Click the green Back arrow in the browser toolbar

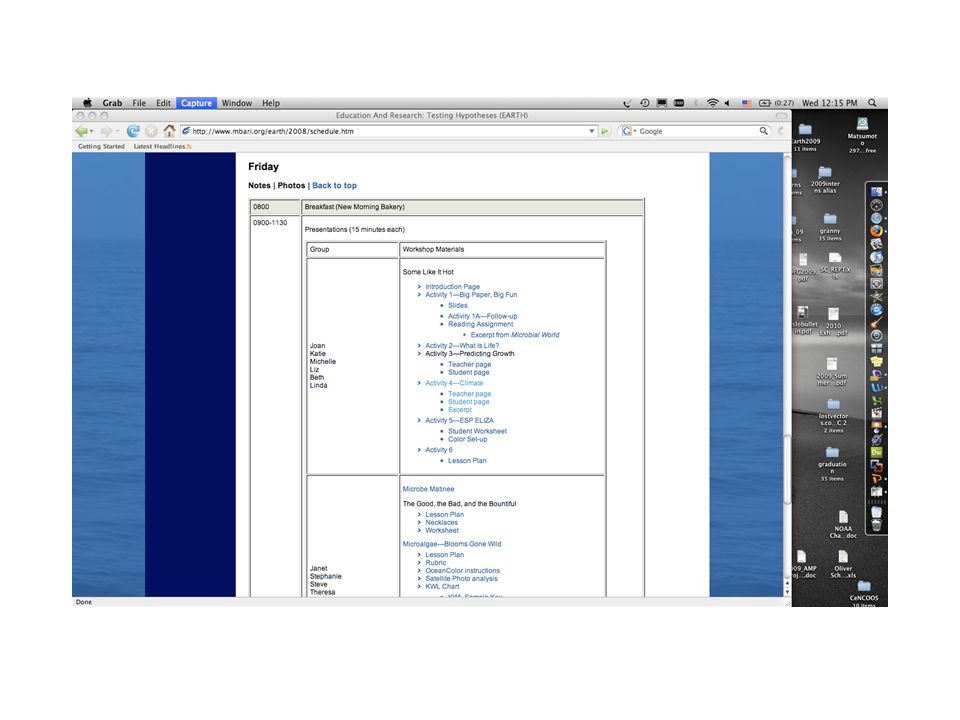81,131
